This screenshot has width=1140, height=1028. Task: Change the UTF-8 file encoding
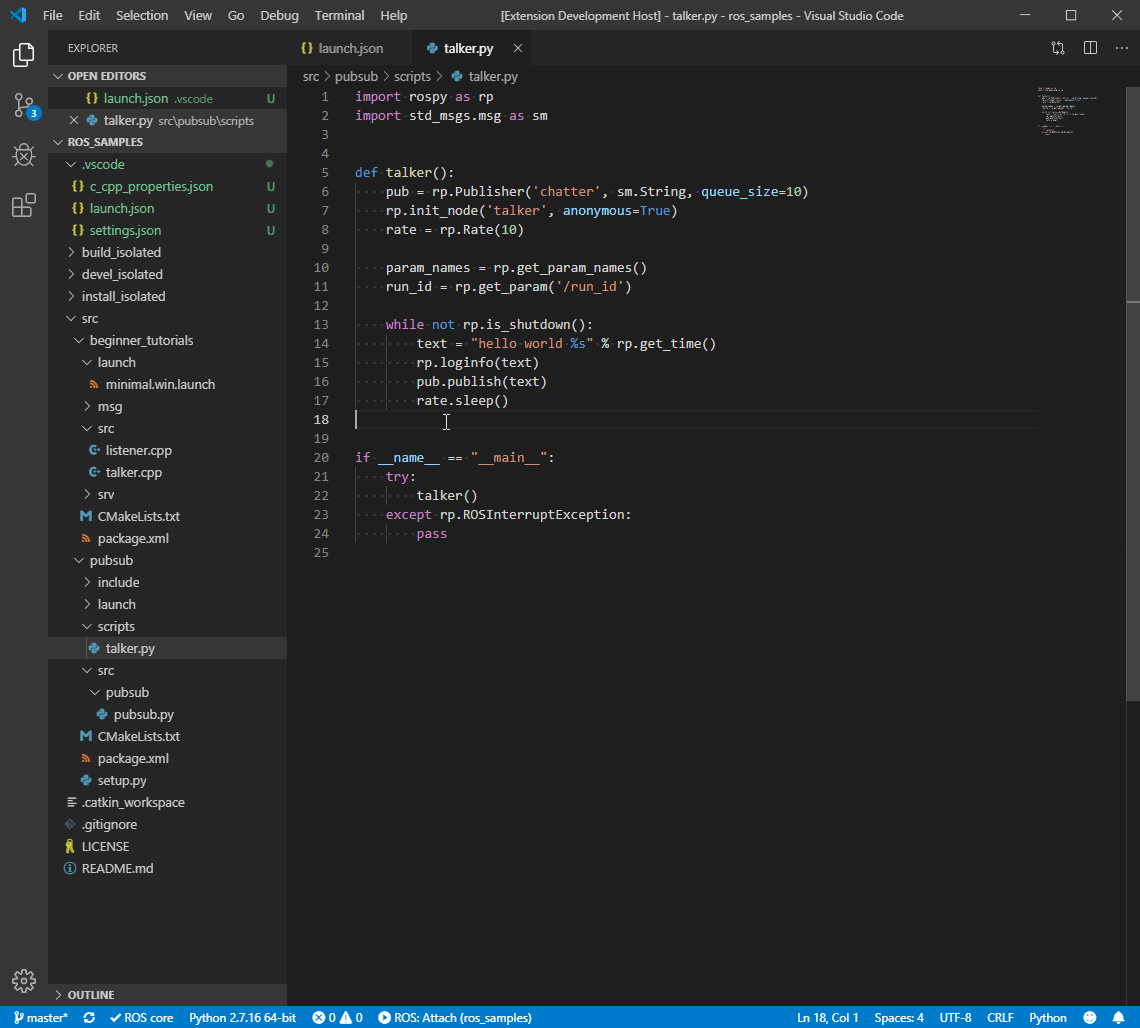(x=955, y=1018)
